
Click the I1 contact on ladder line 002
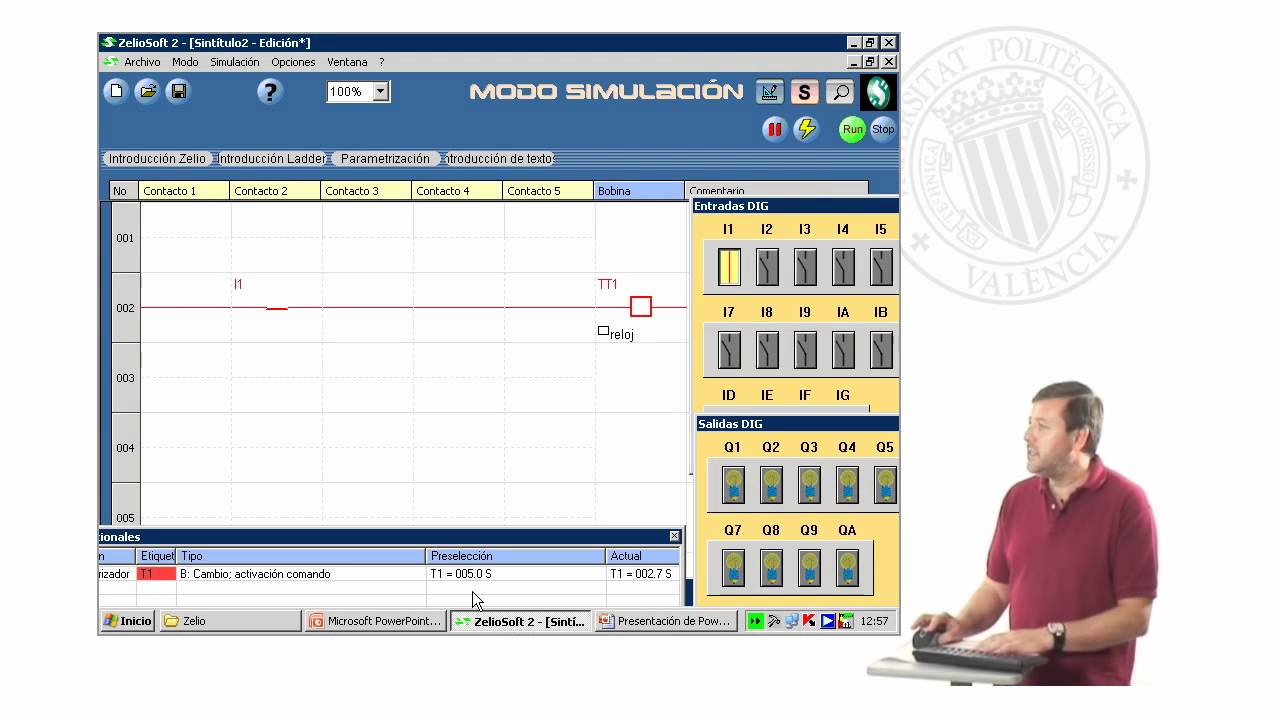pos(276,307)
